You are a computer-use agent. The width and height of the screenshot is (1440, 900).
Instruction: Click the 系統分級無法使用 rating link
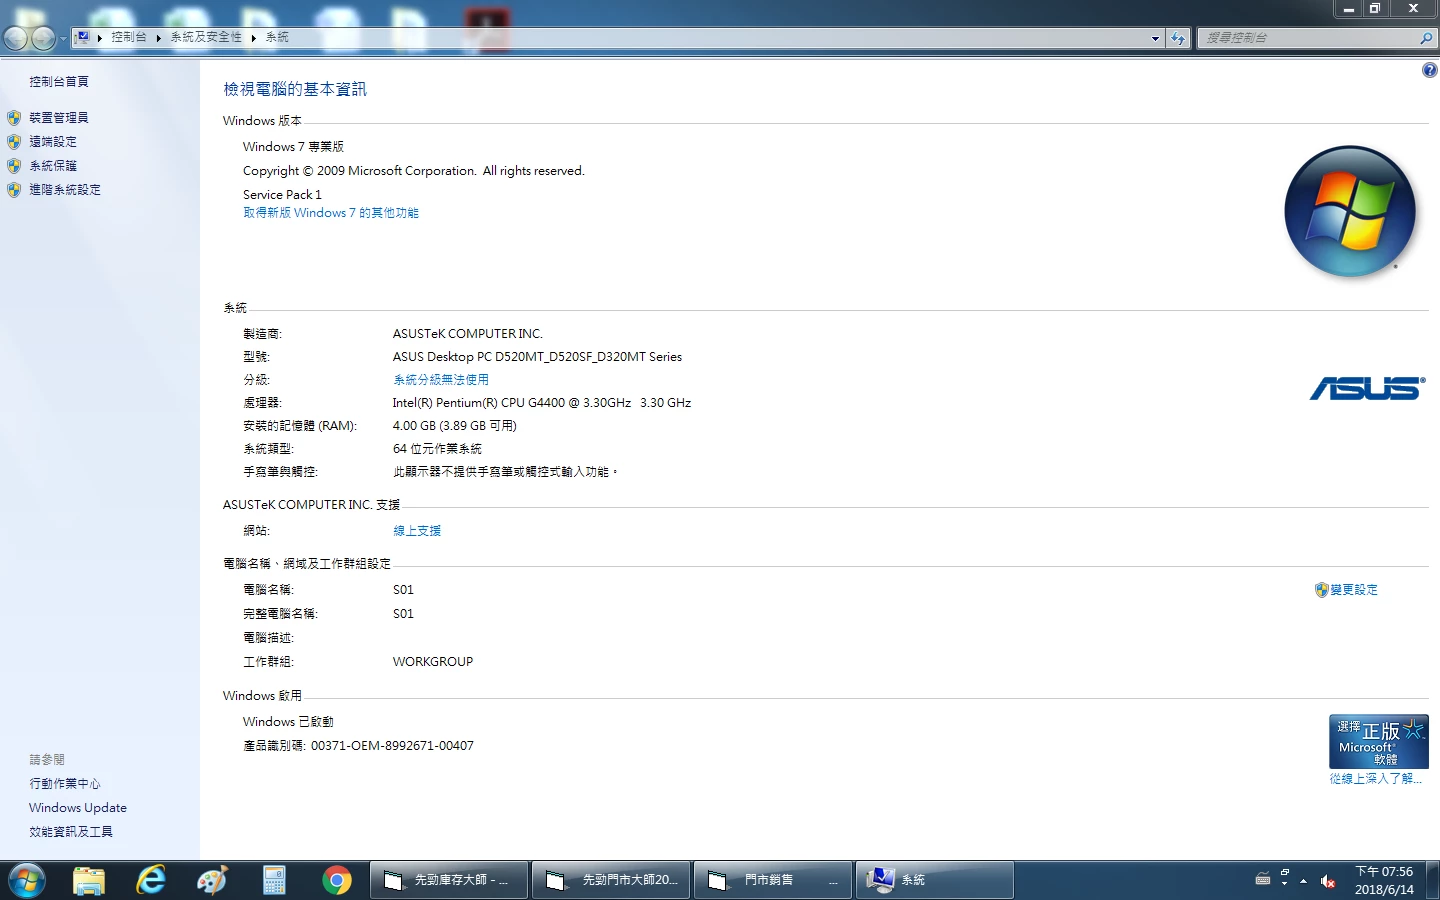coord(441,380)
